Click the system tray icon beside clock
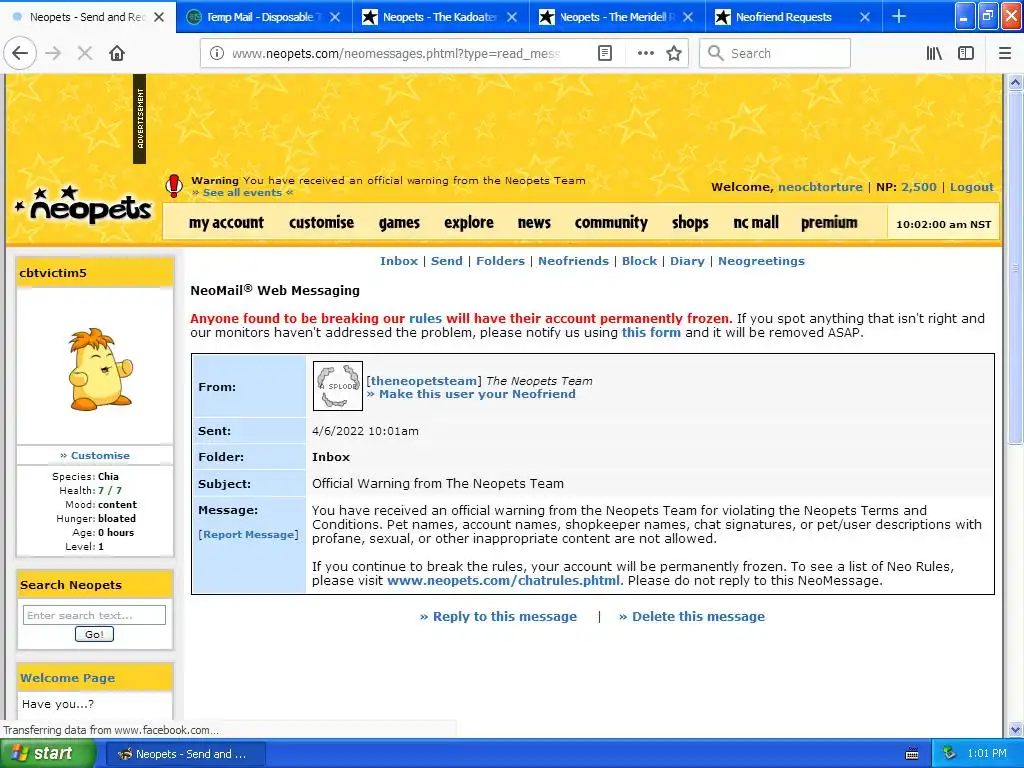 [949, 754]
